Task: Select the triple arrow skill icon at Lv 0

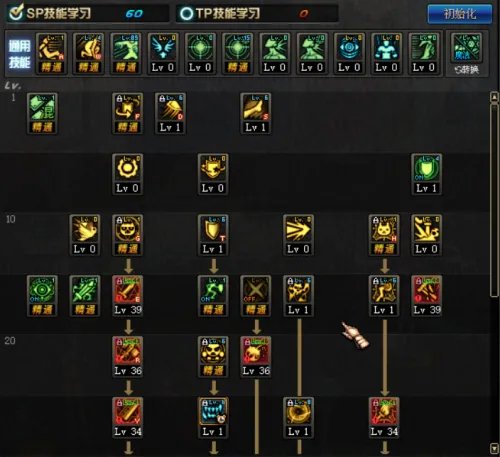Action: [x=298, y=235]
